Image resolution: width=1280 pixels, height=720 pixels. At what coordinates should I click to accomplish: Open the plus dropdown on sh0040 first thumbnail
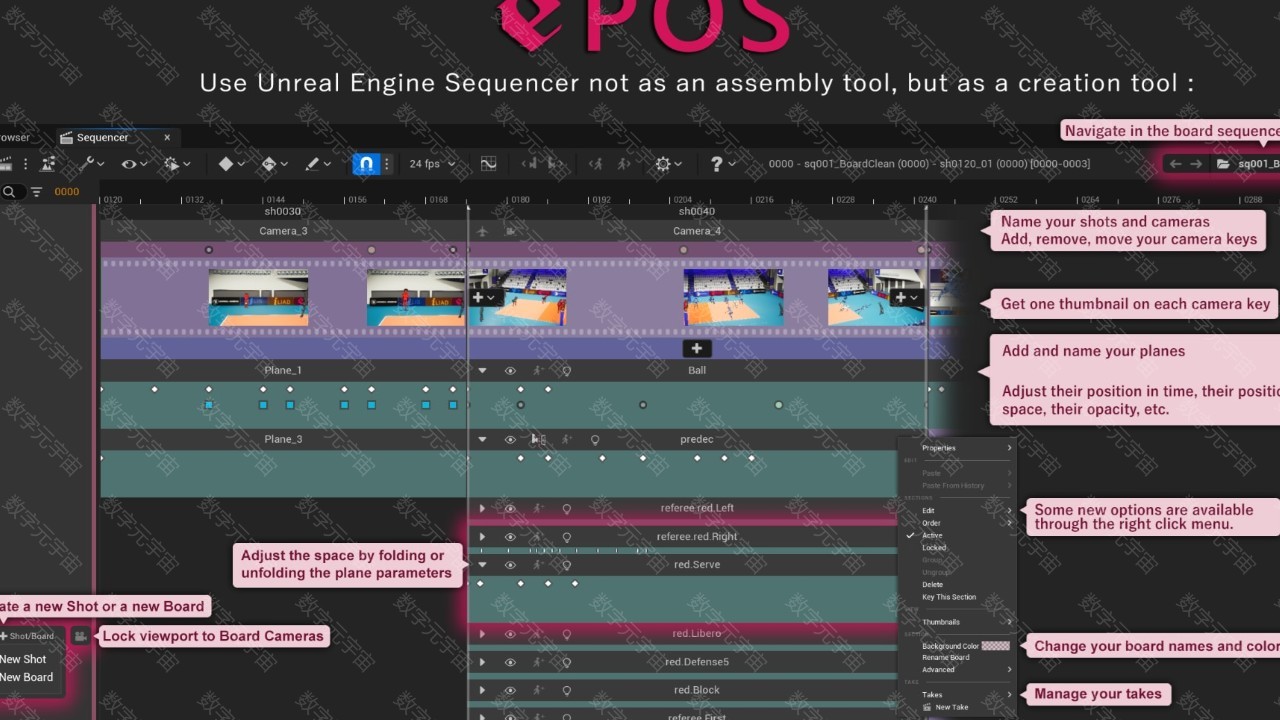[x=484, y=297]
